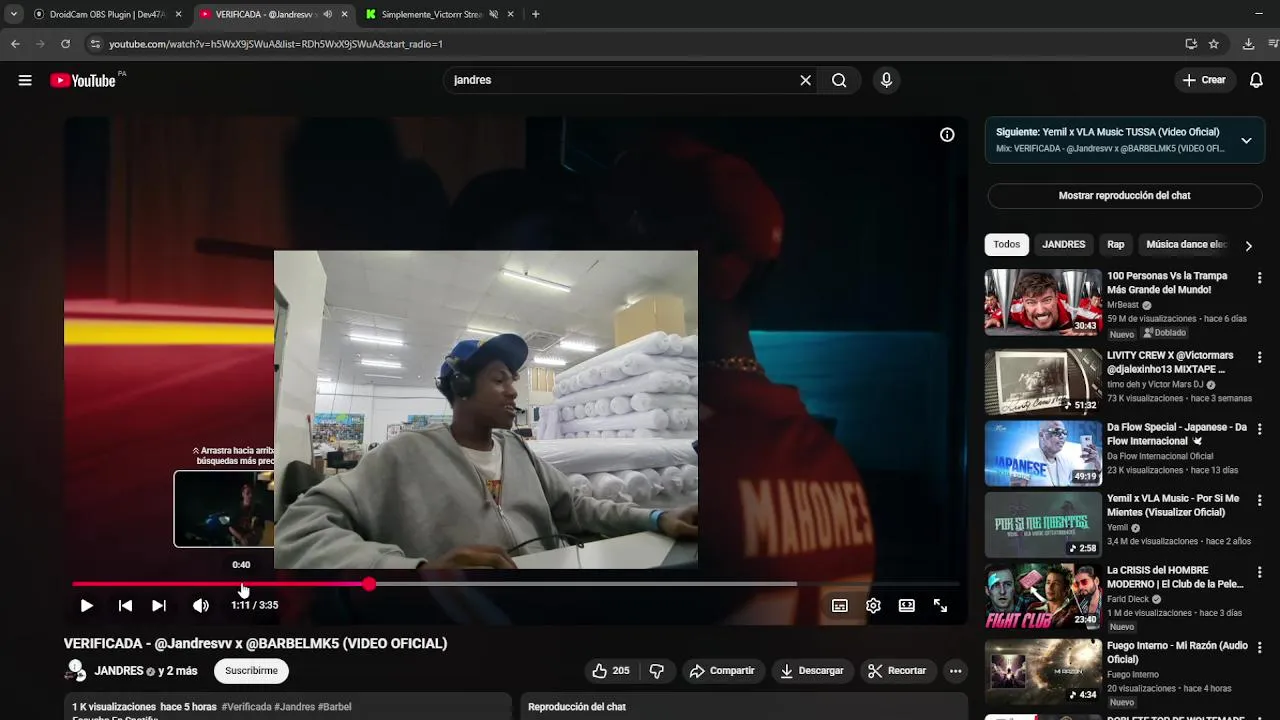Screen dimensions: 1280x720
Task: Select the Rap filter chip
Action: pos(1116,245)
